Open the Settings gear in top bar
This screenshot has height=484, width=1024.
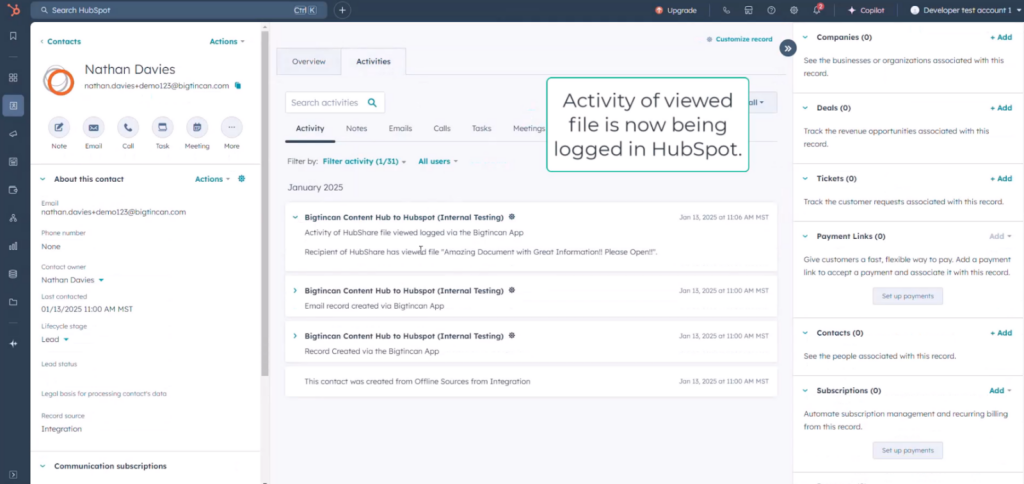pos(793,10)
